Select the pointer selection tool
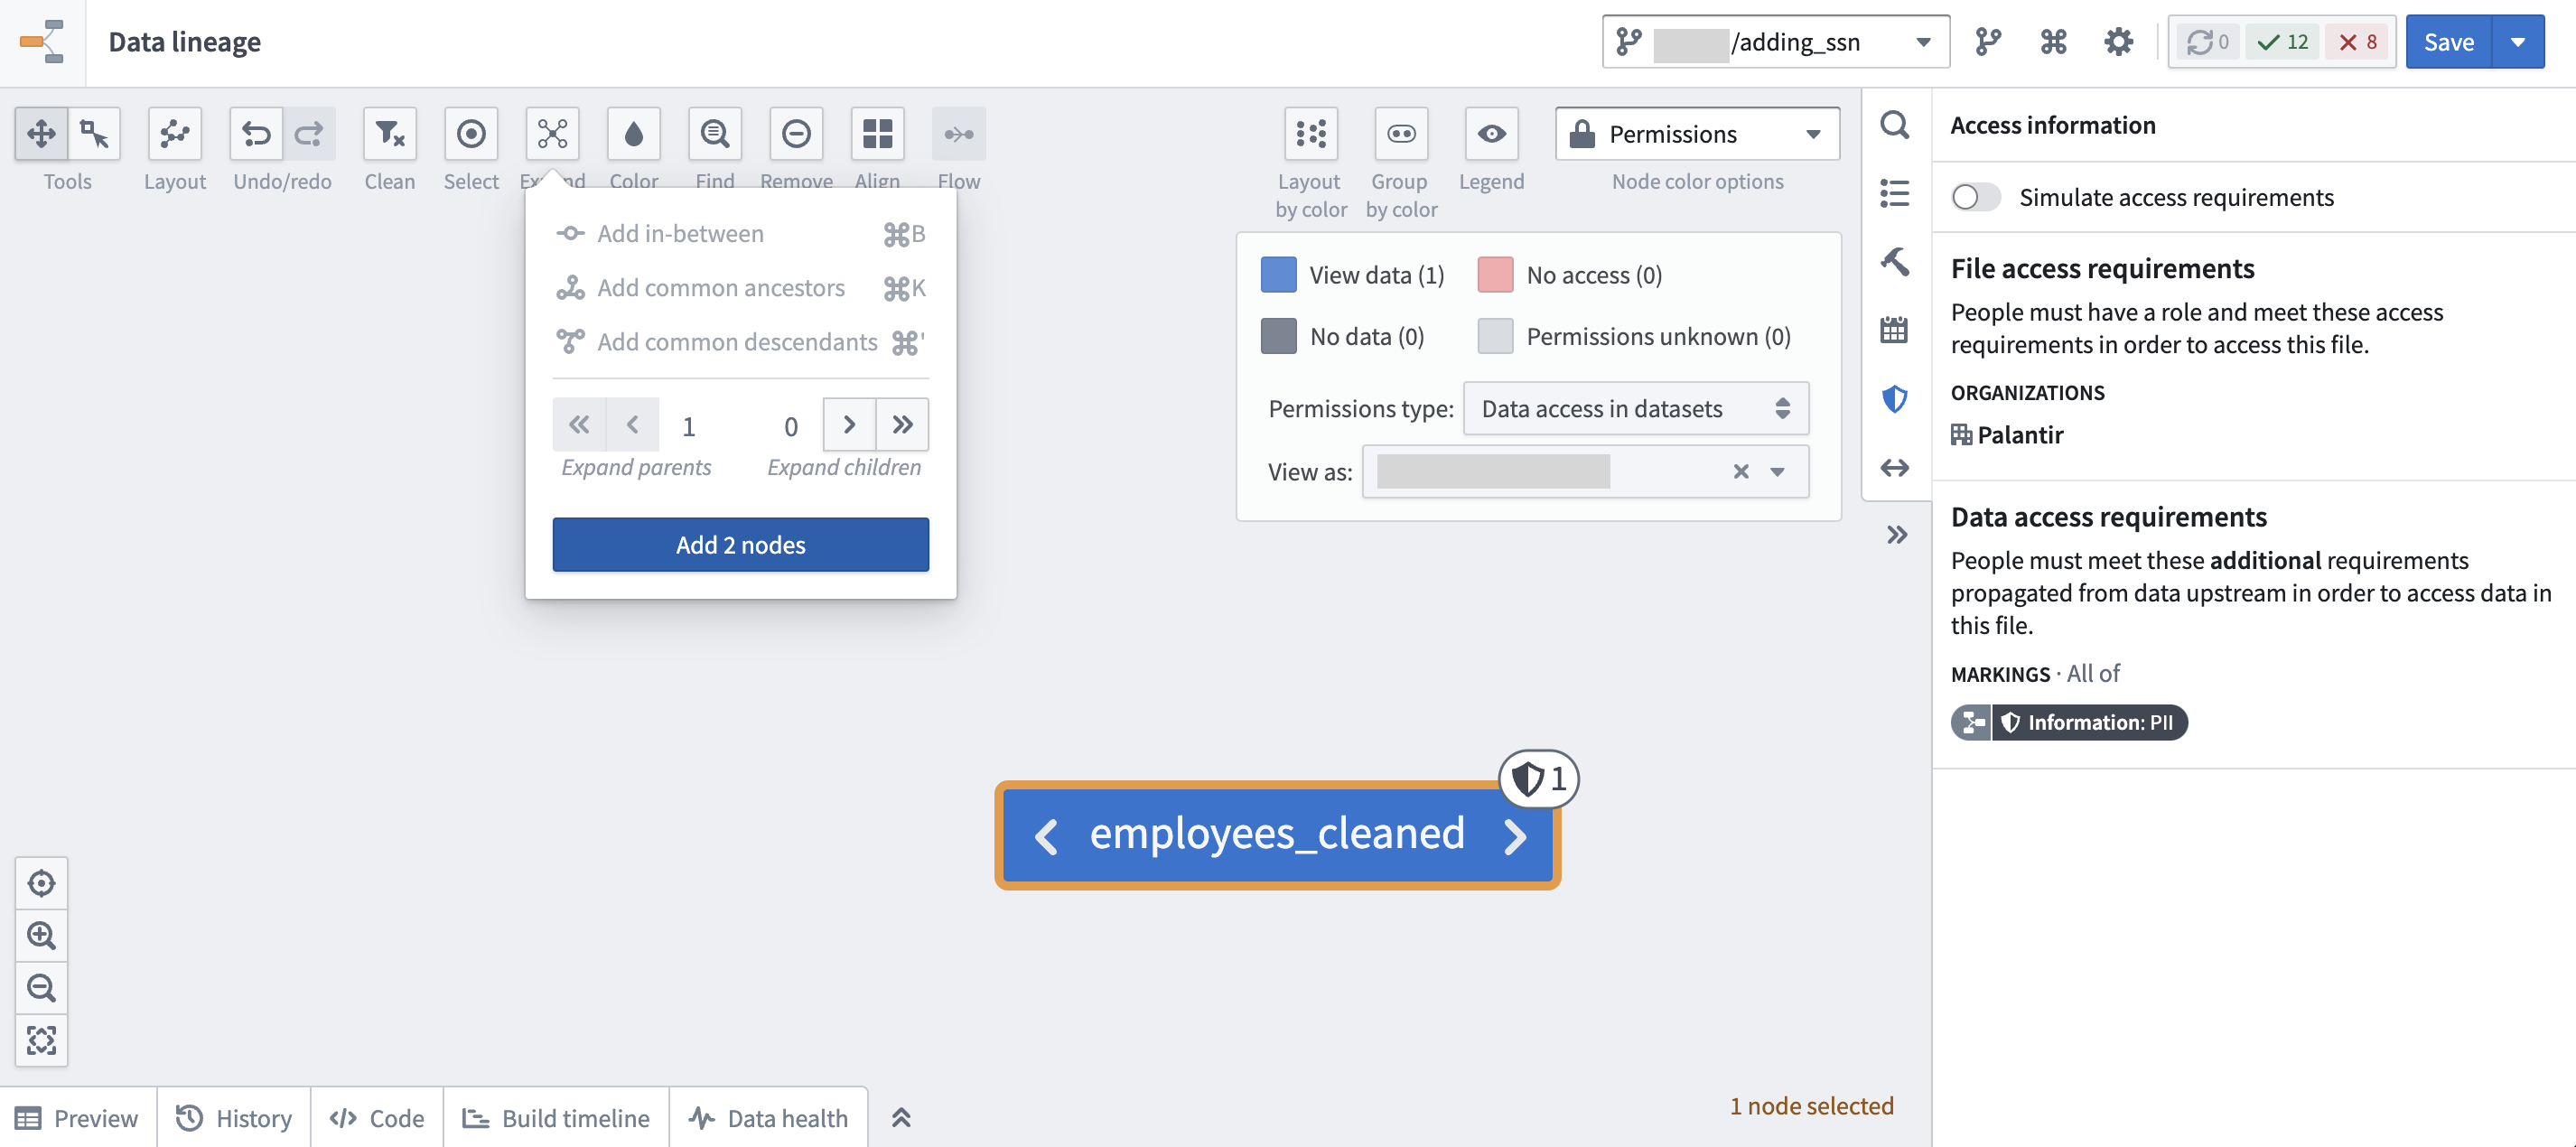The height and width of the screenshot is (1147, 2576). (x=95, y=133)
